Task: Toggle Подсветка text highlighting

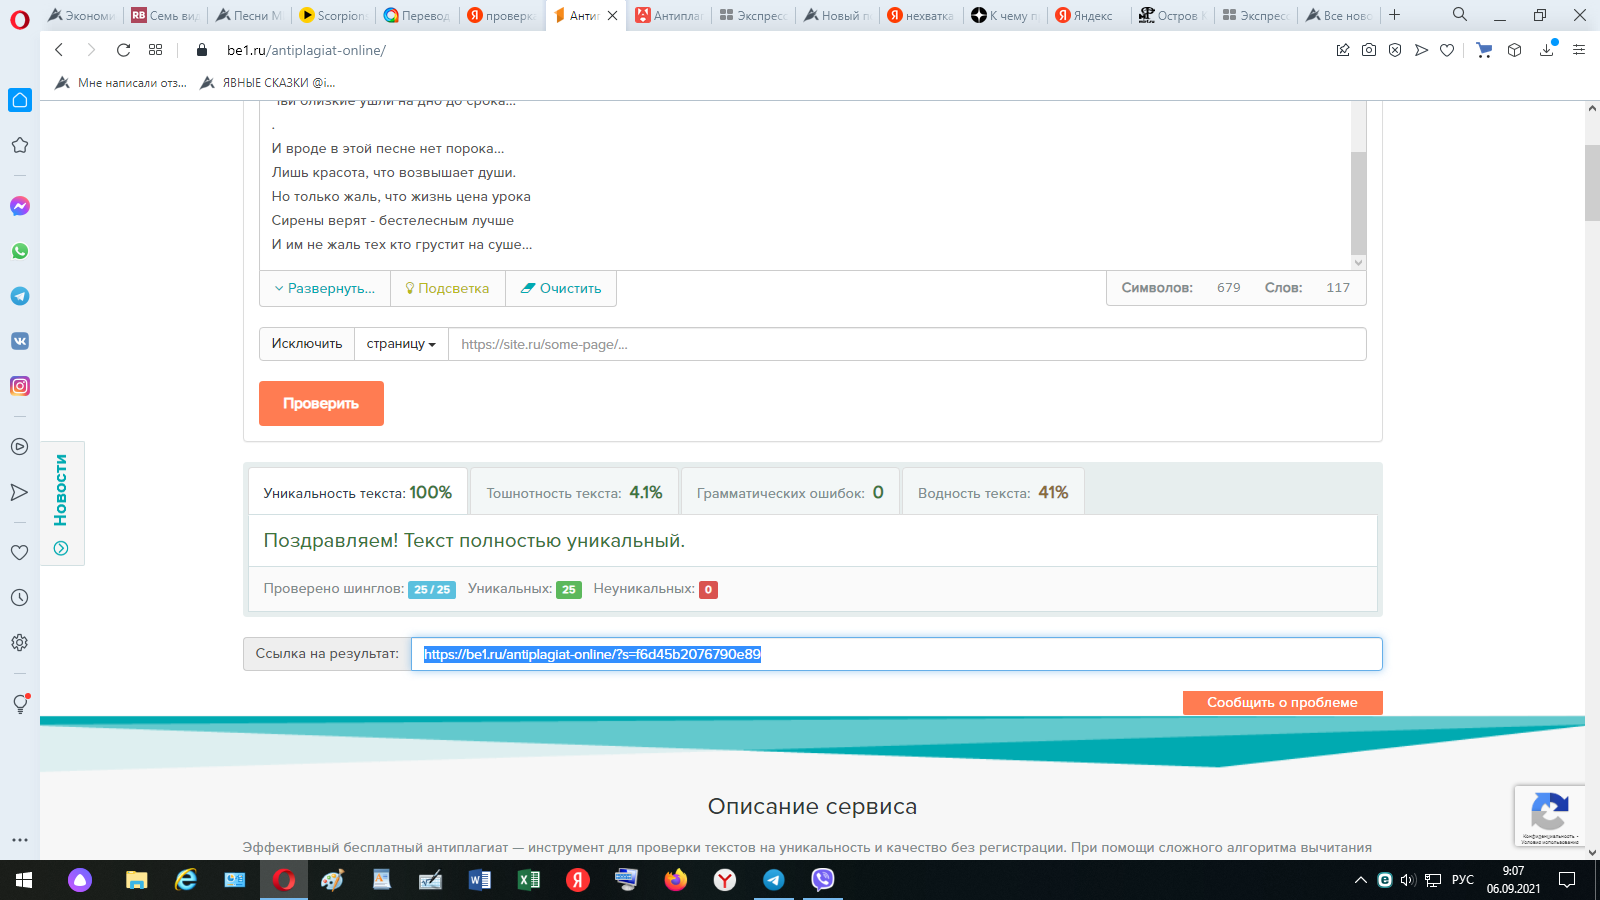Action: tap(447, 288)
